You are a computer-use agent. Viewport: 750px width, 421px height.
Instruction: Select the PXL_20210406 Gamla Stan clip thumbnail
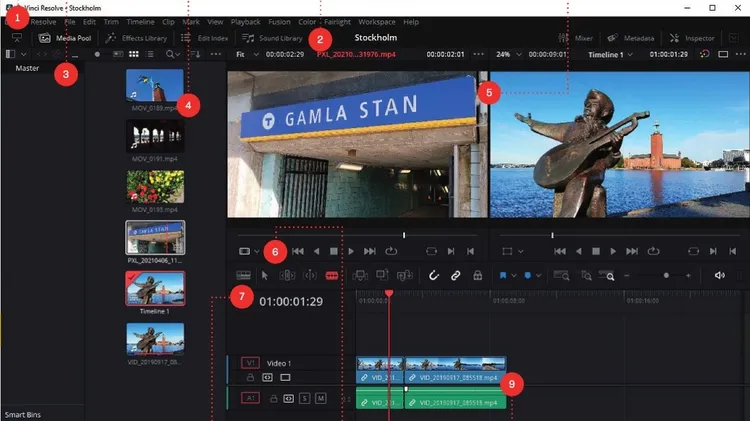pyautogui.click(x=155, y=238)
